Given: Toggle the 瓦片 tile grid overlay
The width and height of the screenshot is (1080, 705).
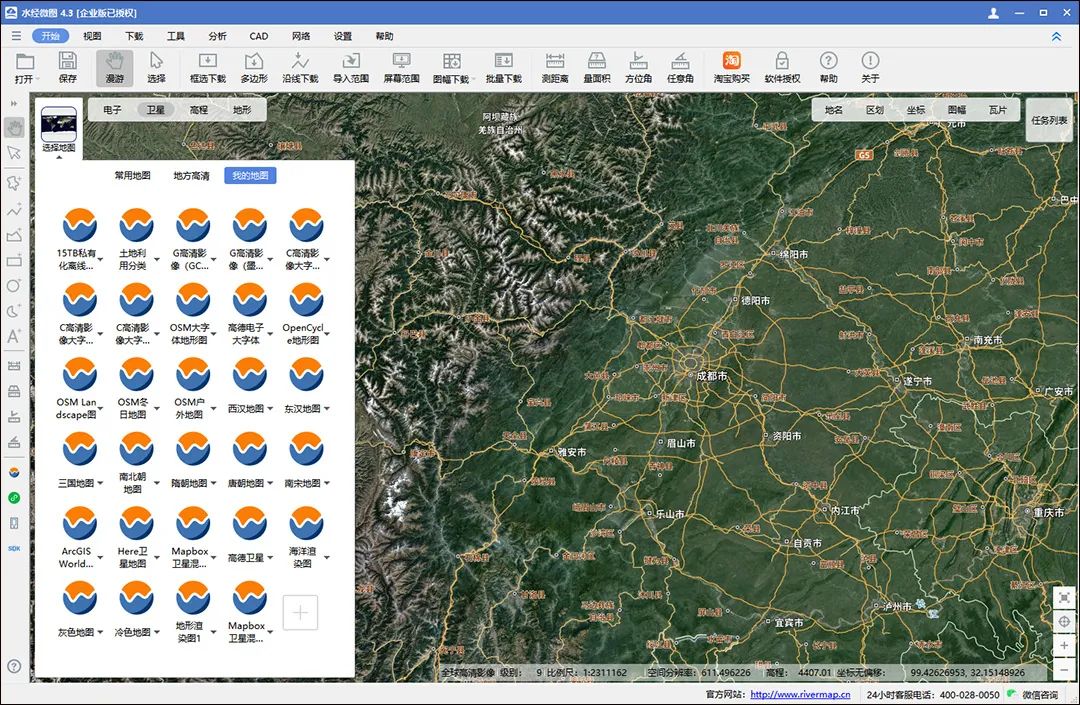Looking at the screenshot, I should pos(997,109).
